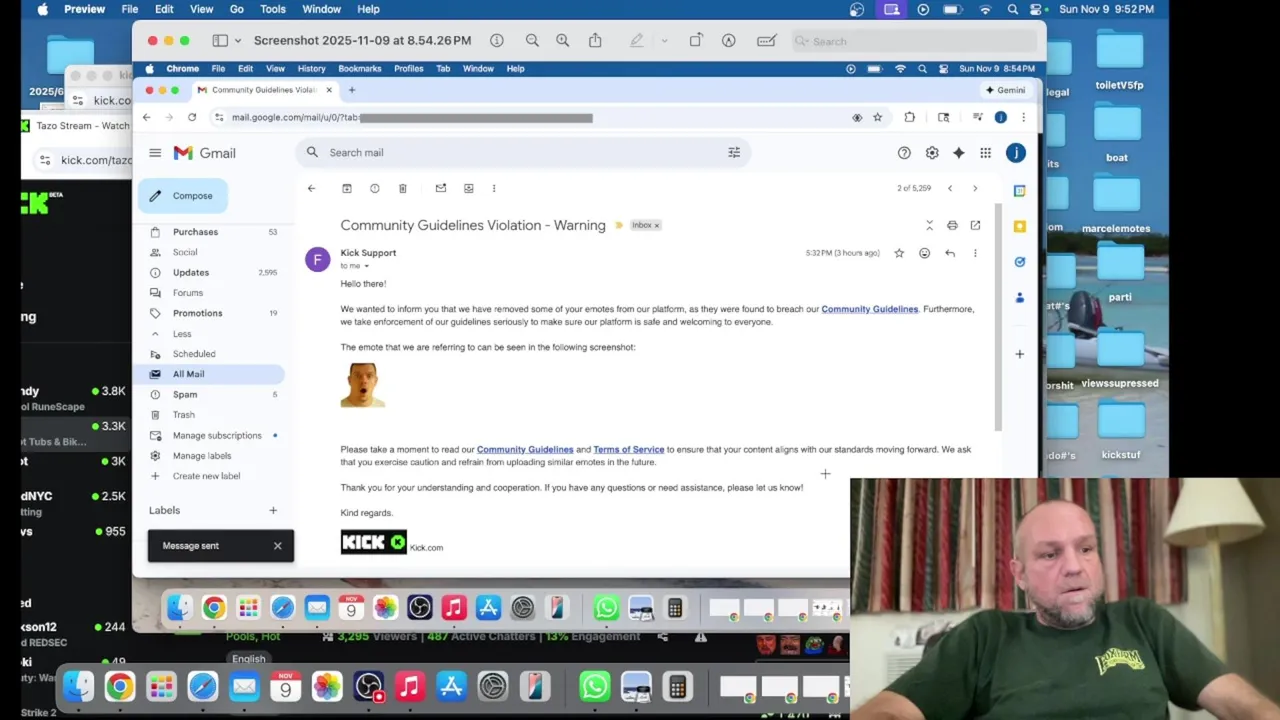Image resolution: width=1280 pixels, height=720 pixels.
Task: Delete the email using the trash icon
Action: coord(403,188)
